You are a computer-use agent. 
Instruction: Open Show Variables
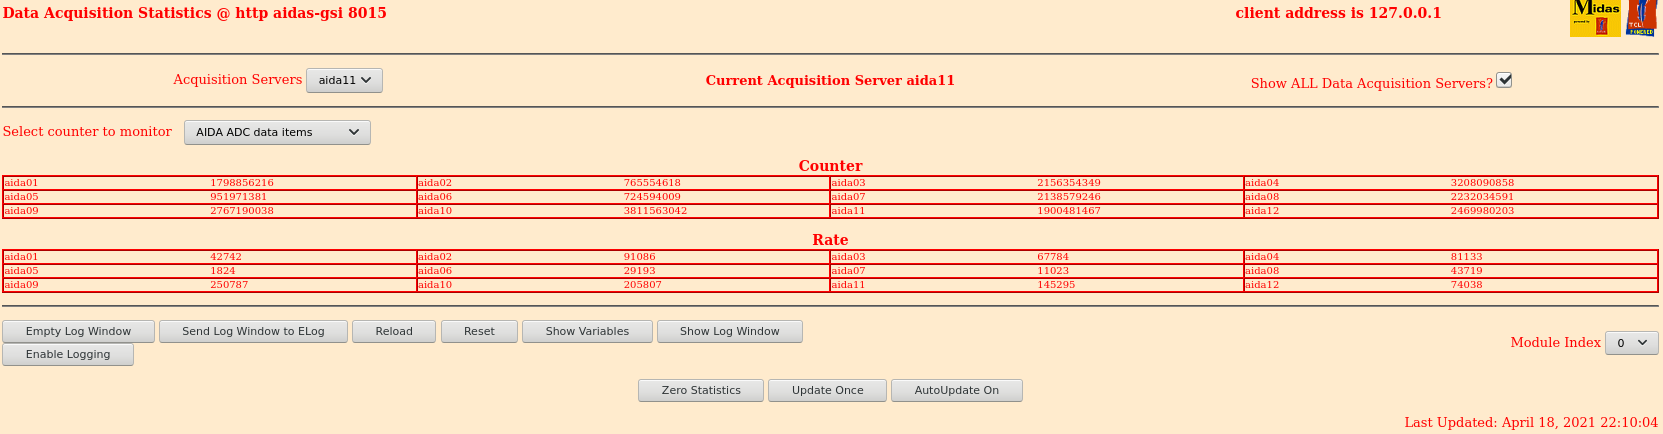point(587,332)
